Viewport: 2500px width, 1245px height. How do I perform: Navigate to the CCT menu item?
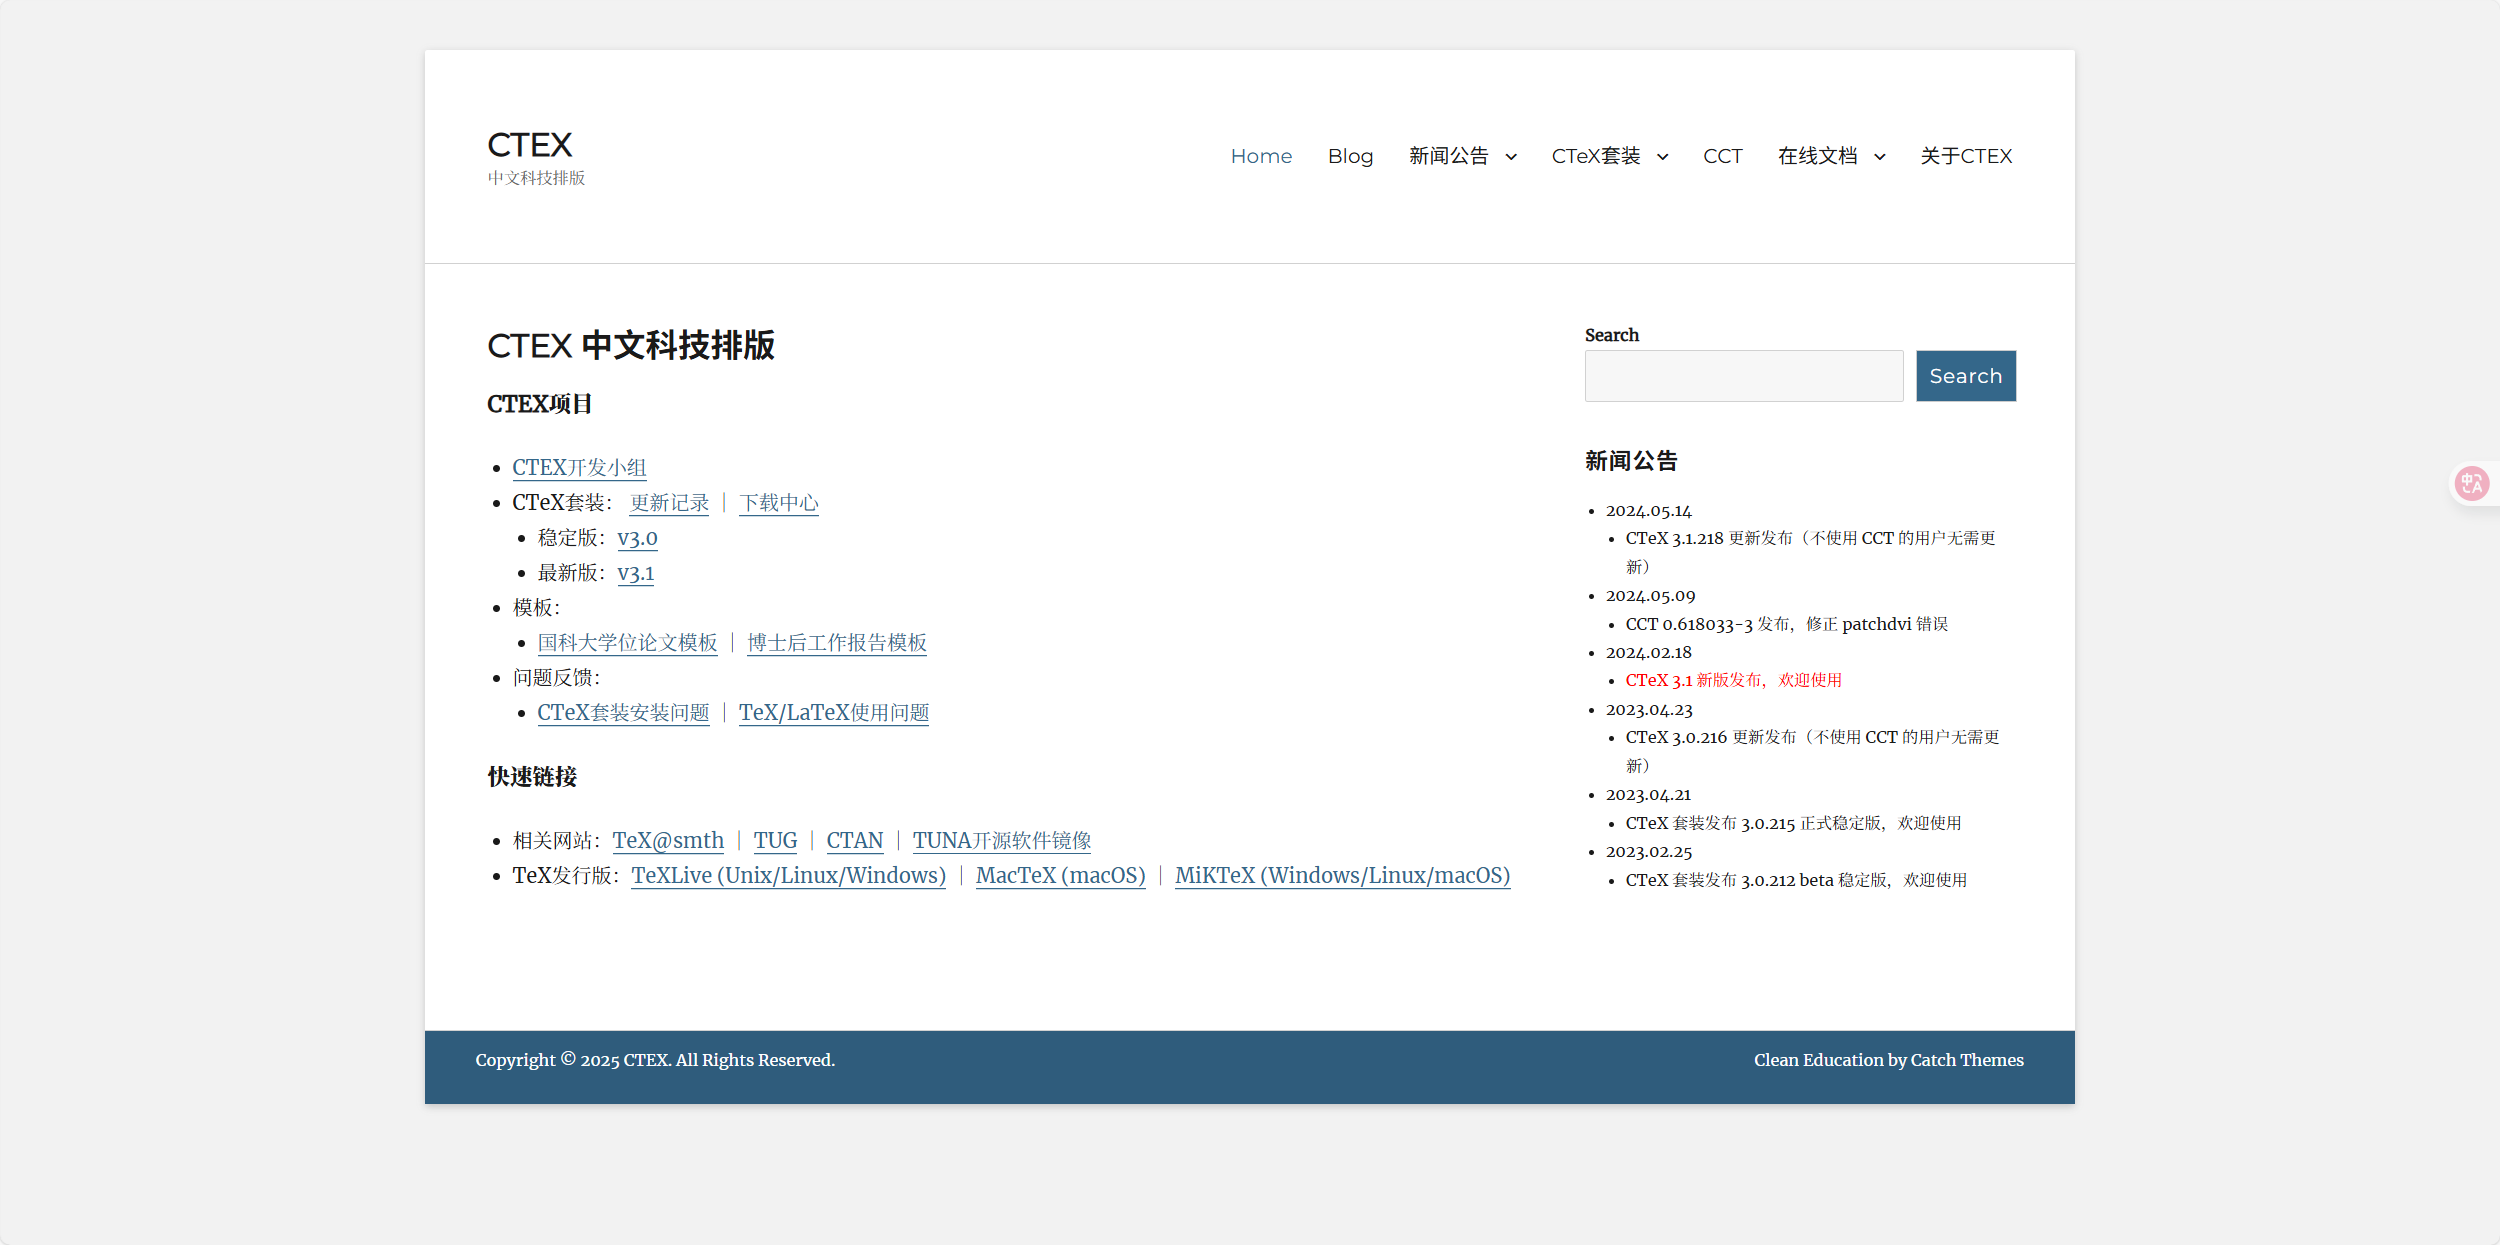[x=1722, y=156]
